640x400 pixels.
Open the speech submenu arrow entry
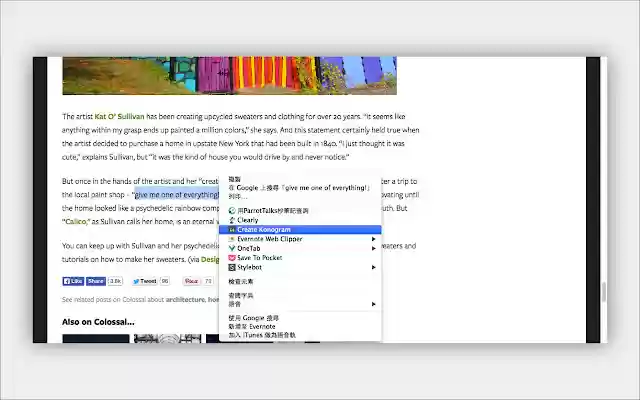(x=300, y=304)
